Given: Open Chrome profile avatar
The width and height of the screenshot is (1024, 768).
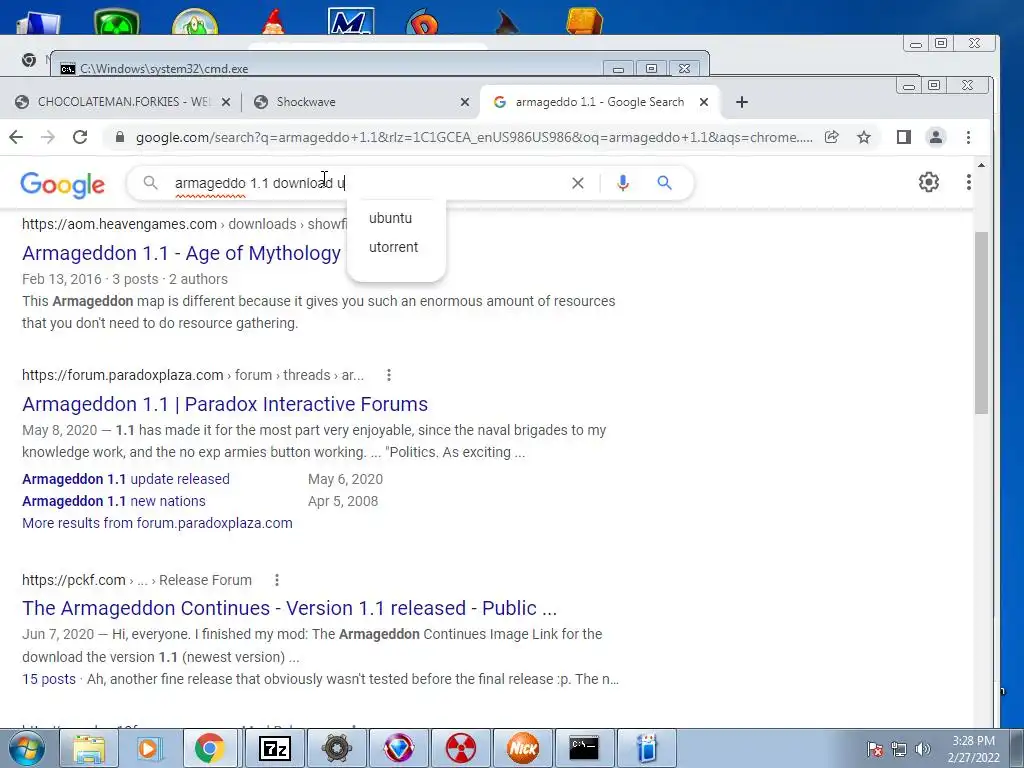Looking at the screenshot, I should coord(936,137).
